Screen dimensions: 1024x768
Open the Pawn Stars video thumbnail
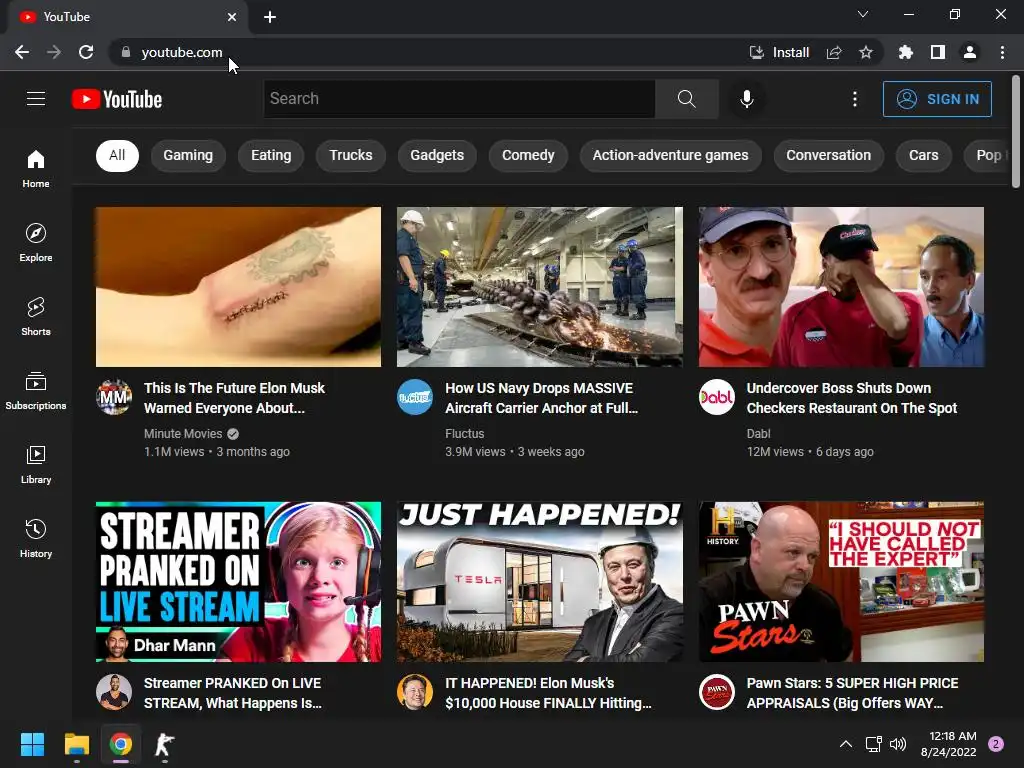click(x=841, y=582)
